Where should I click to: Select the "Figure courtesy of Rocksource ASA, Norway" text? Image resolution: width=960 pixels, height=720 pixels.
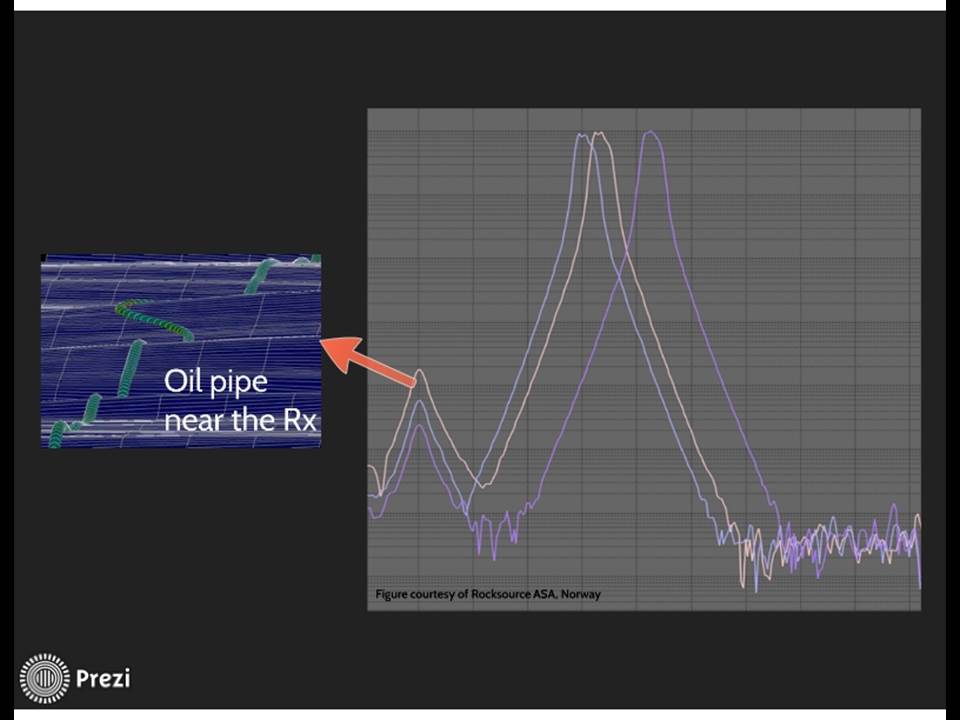(x=488, y=594)
